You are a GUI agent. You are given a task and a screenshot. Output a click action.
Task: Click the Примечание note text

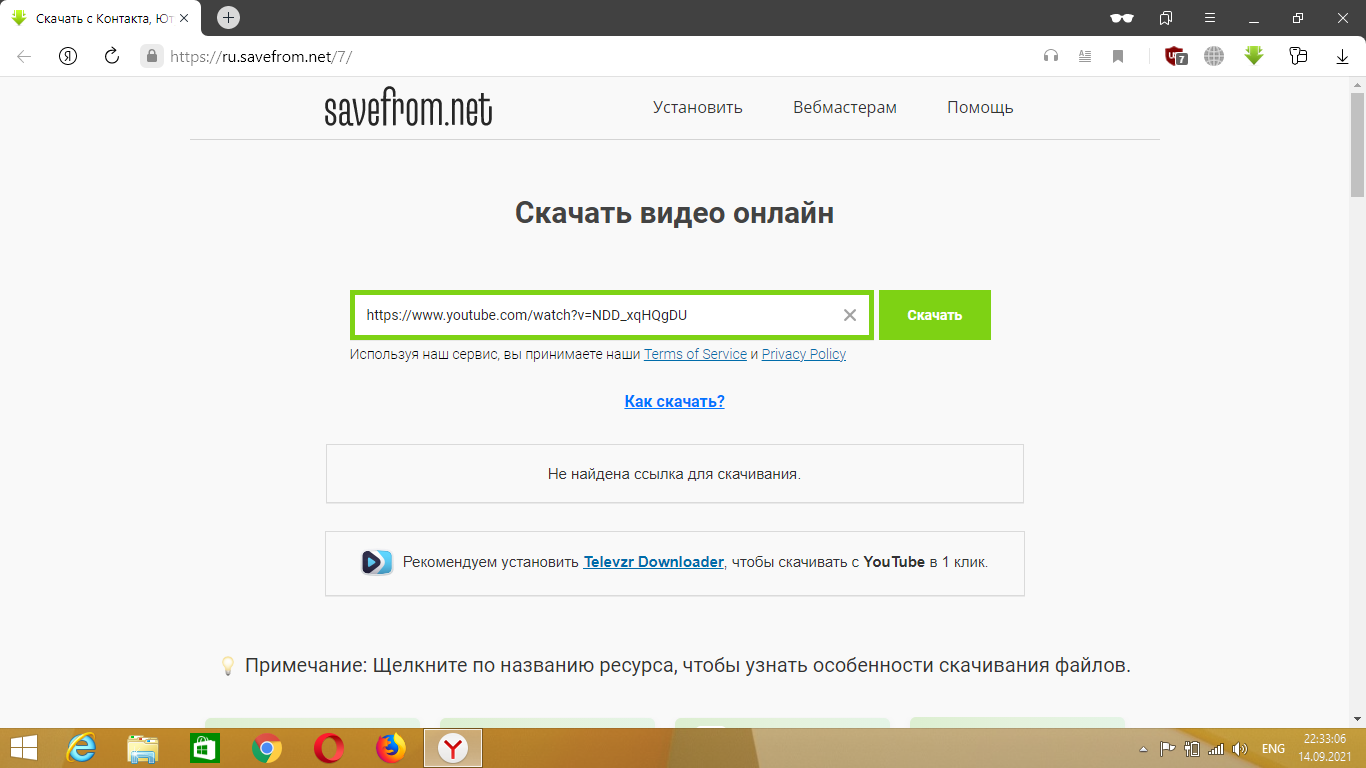(x=688, y=665)
